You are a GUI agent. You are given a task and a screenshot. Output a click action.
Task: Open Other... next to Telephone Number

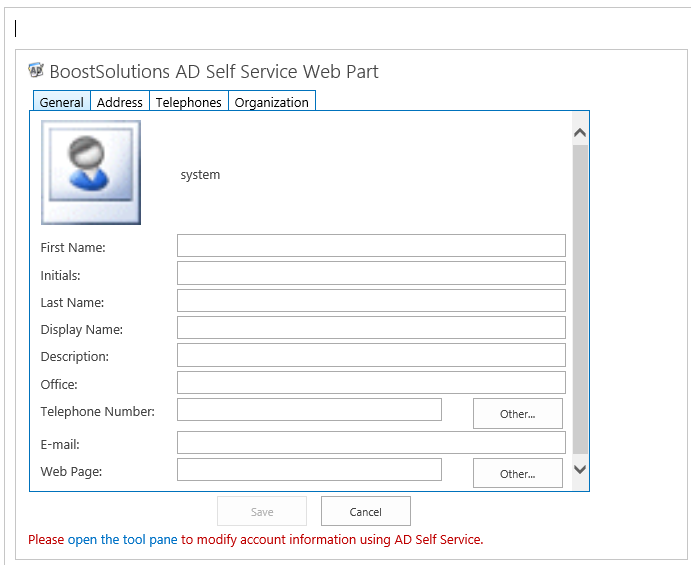click(x=518, y=413)
